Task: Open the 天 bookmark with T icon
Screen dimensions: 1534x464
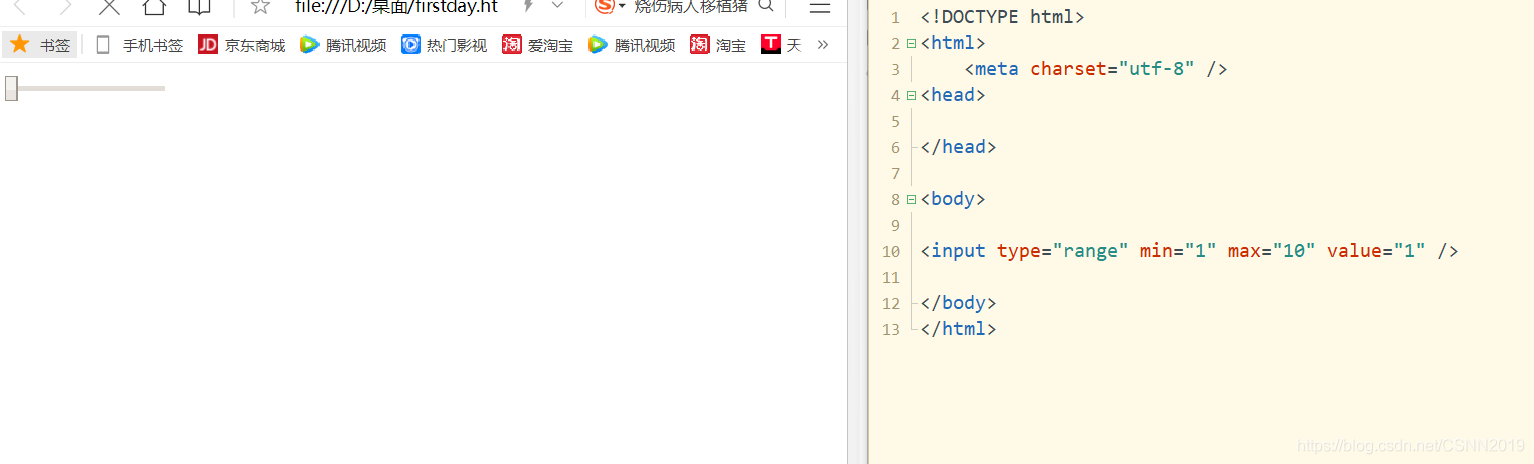Action: point(781,45)
